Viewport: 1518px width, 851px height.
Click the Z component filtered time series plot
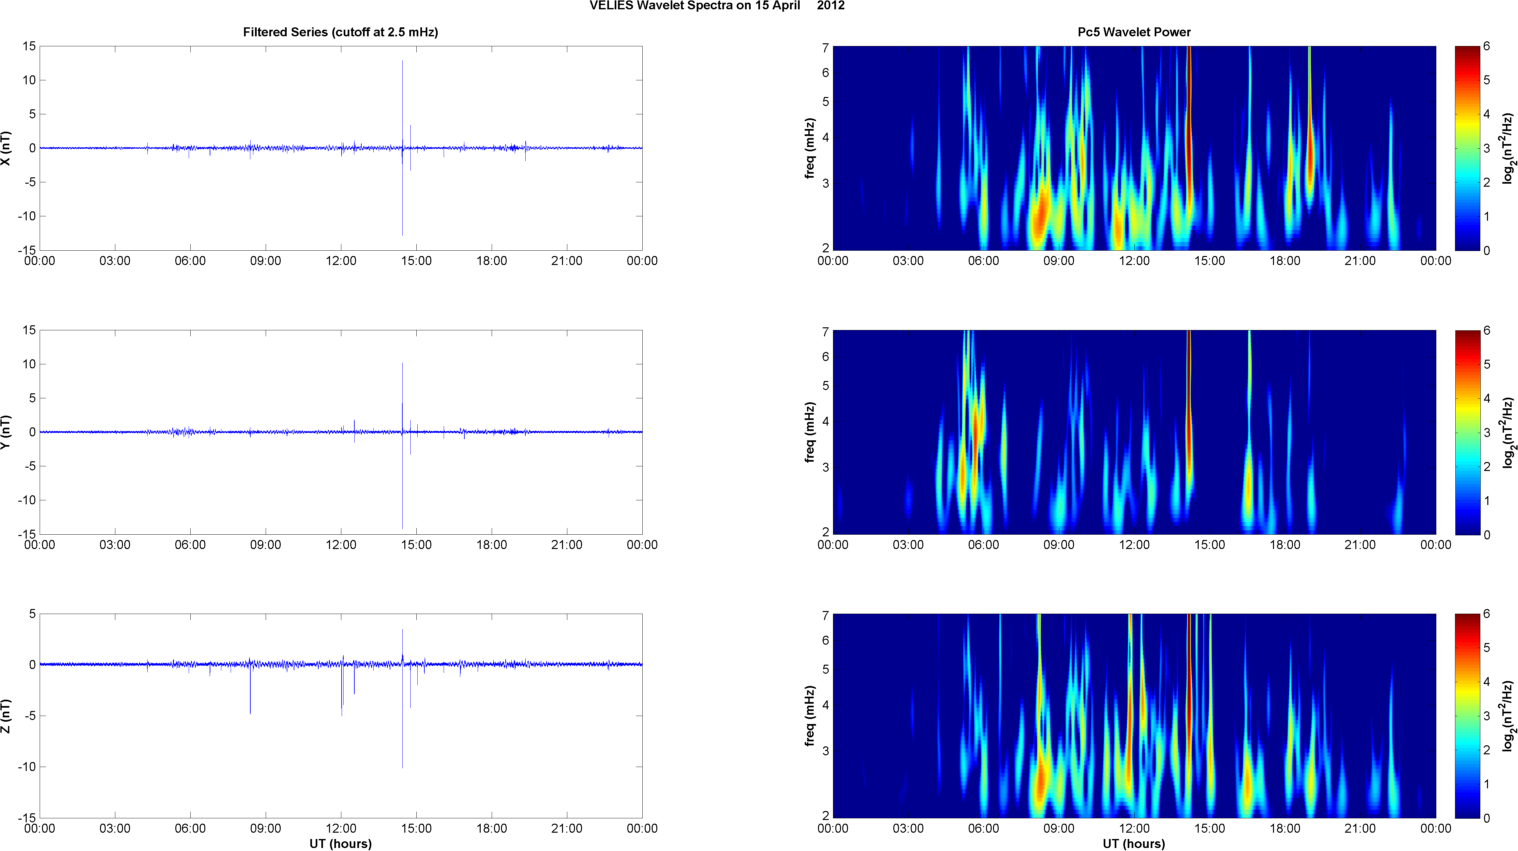pos(340,716)
